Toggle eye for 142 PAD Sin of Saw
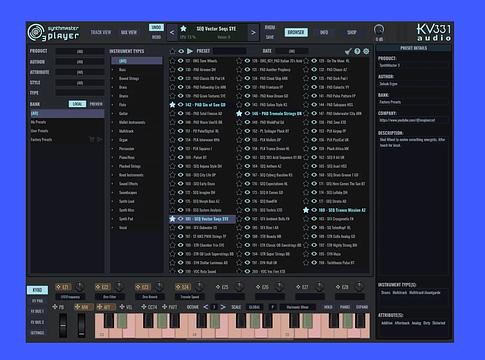Viewport: 485px width, 360px height. click(x=181, y=105)
